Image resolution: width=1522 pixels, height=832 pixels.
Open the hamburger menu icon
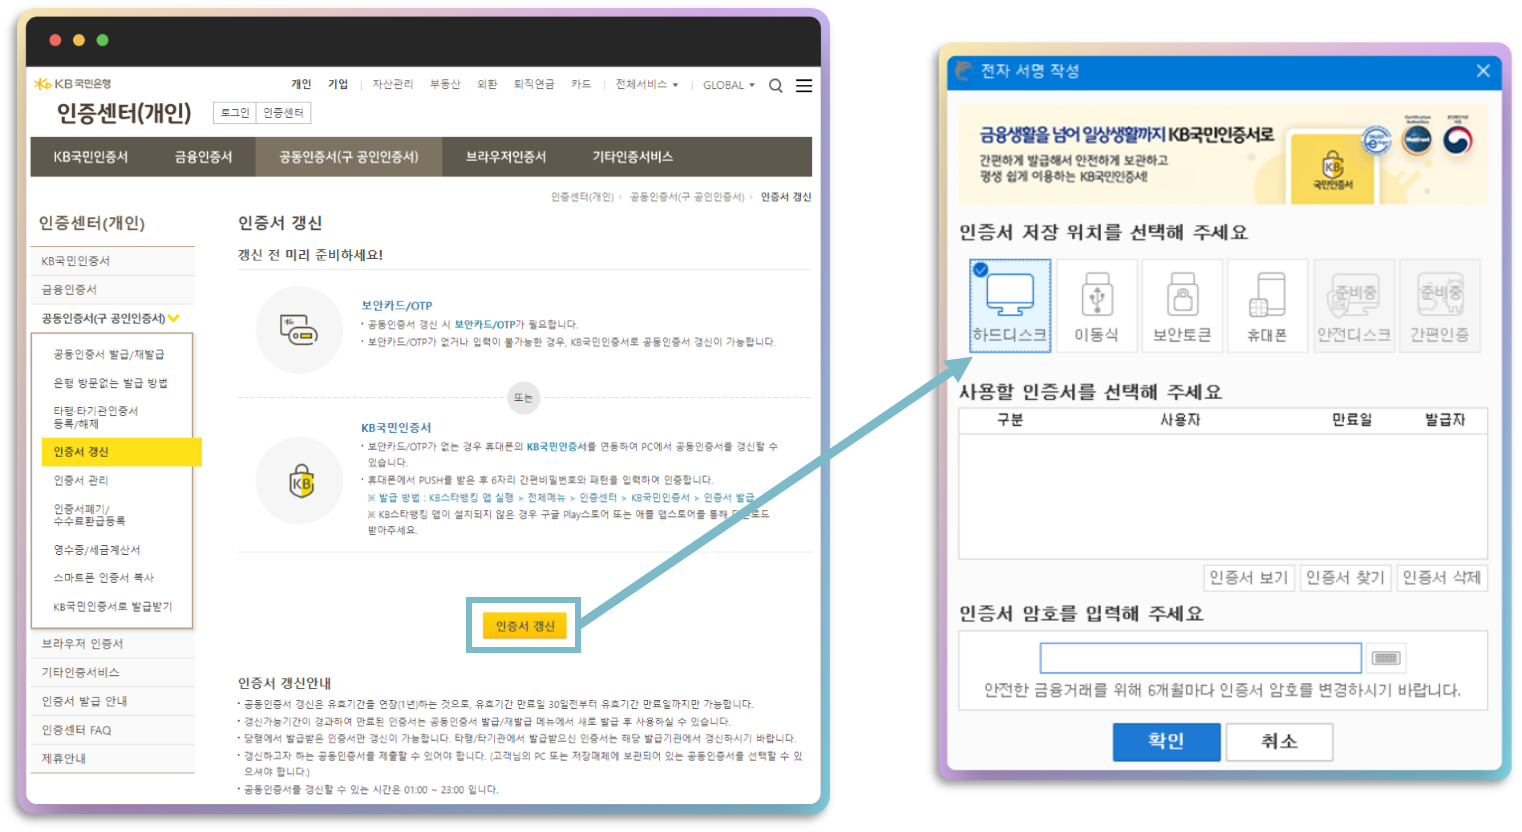point(803,86)
